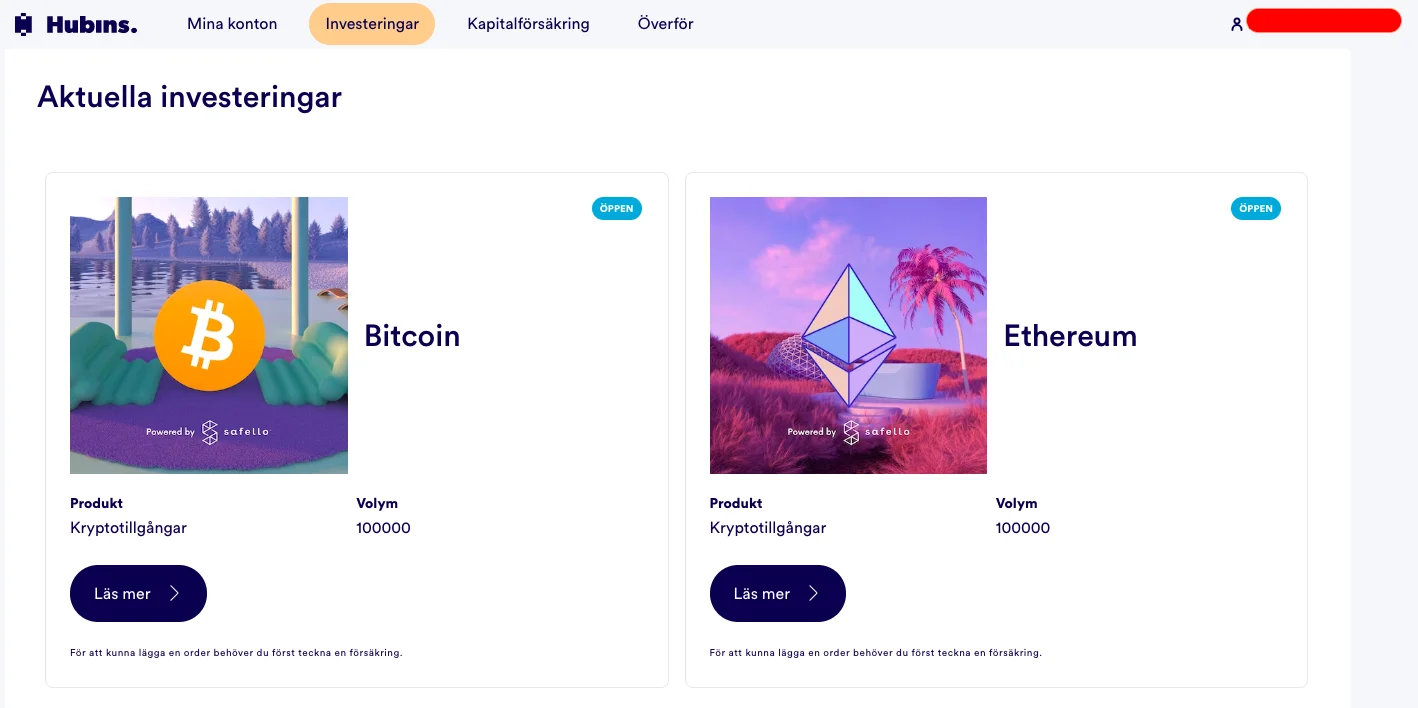
Task: Open the Mina konton tab
Action: pos(232,24)
